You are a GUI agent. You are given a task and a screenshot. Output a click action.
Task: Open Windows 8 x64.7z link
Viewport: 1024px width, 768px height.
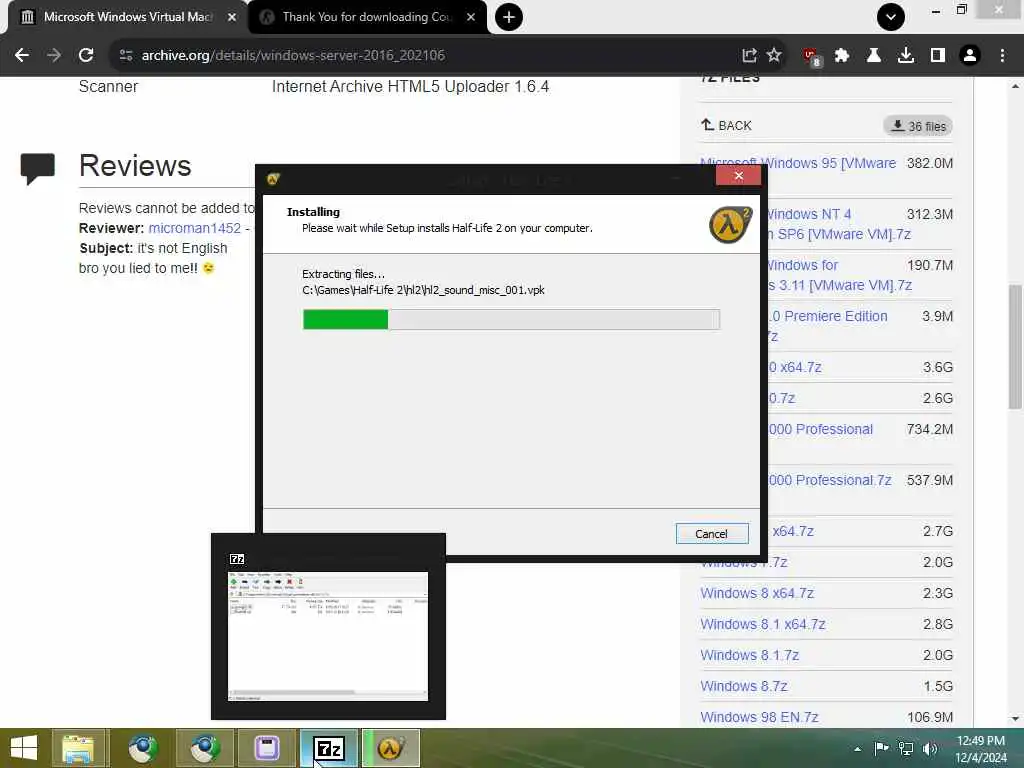click(757, 593)
